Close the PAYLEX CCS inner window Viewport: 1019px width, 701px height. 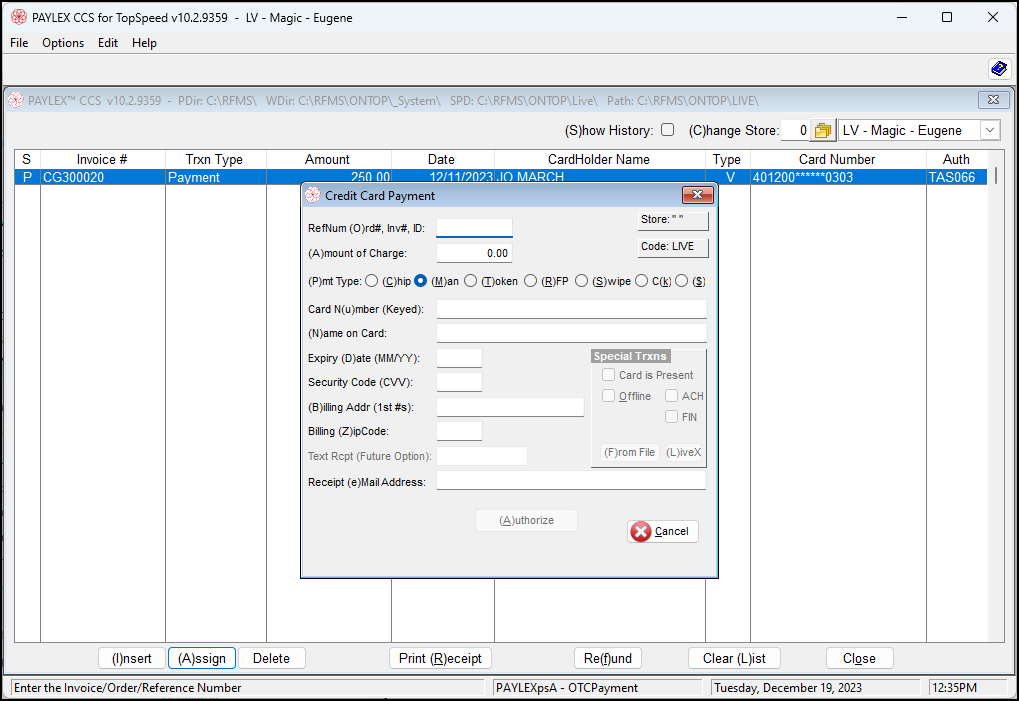(994, 99)
